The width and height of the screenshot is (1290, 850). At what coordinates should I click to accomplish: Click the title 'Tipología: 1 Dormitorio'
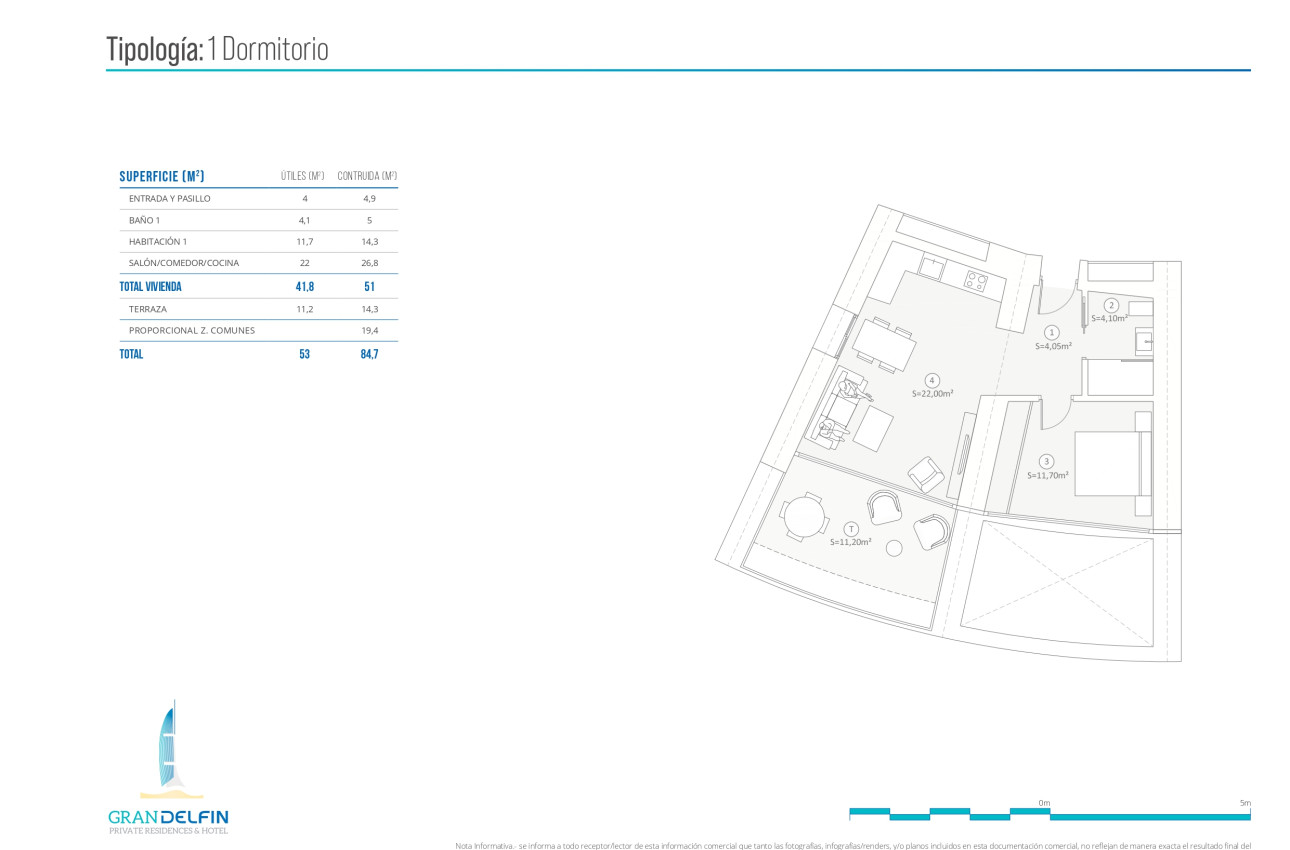click(x=218, y=49)
